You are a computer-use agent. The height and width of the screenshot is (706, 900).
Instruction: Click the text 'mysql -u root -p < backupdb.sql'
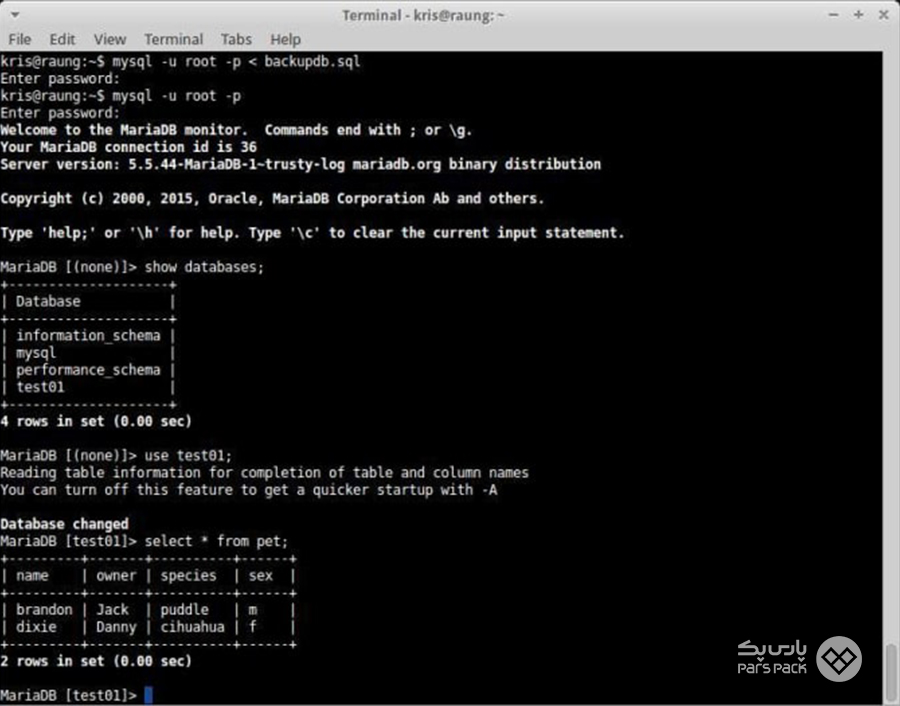point(236,61)
